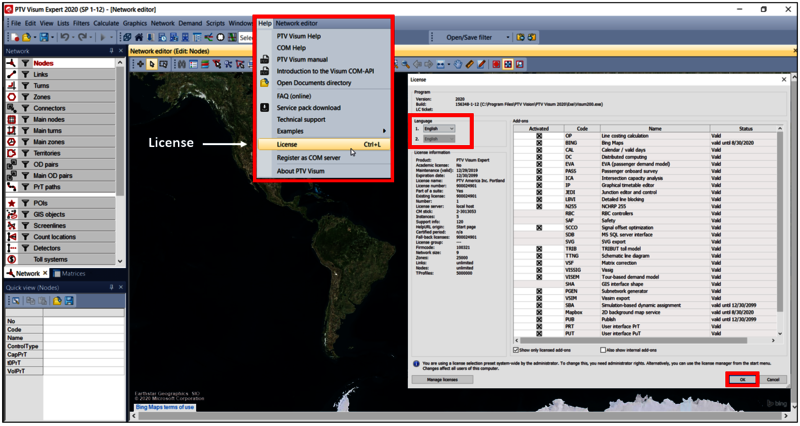800x426 pixels.
Task: Click the Zones circle icon in Network panel
Action: [x=11, y=96]
